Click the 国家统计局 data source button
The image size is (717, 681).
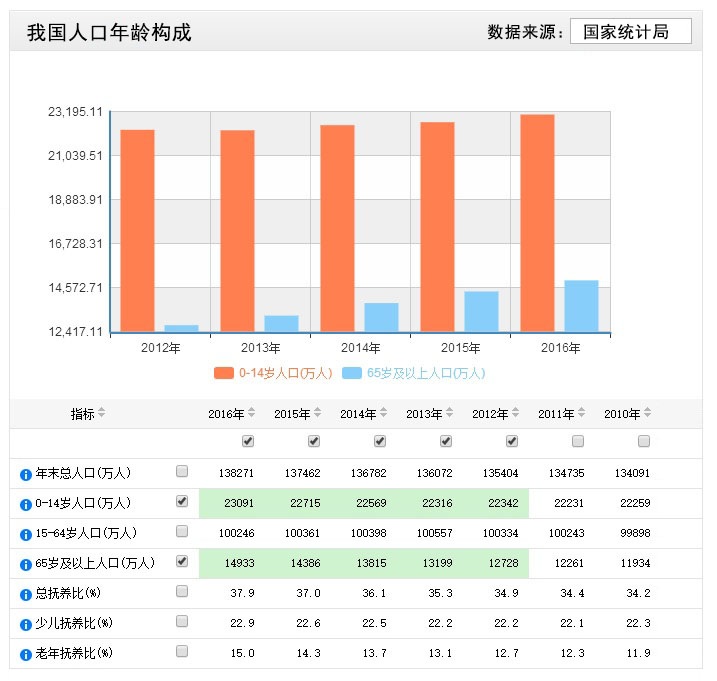pos(630,32)
